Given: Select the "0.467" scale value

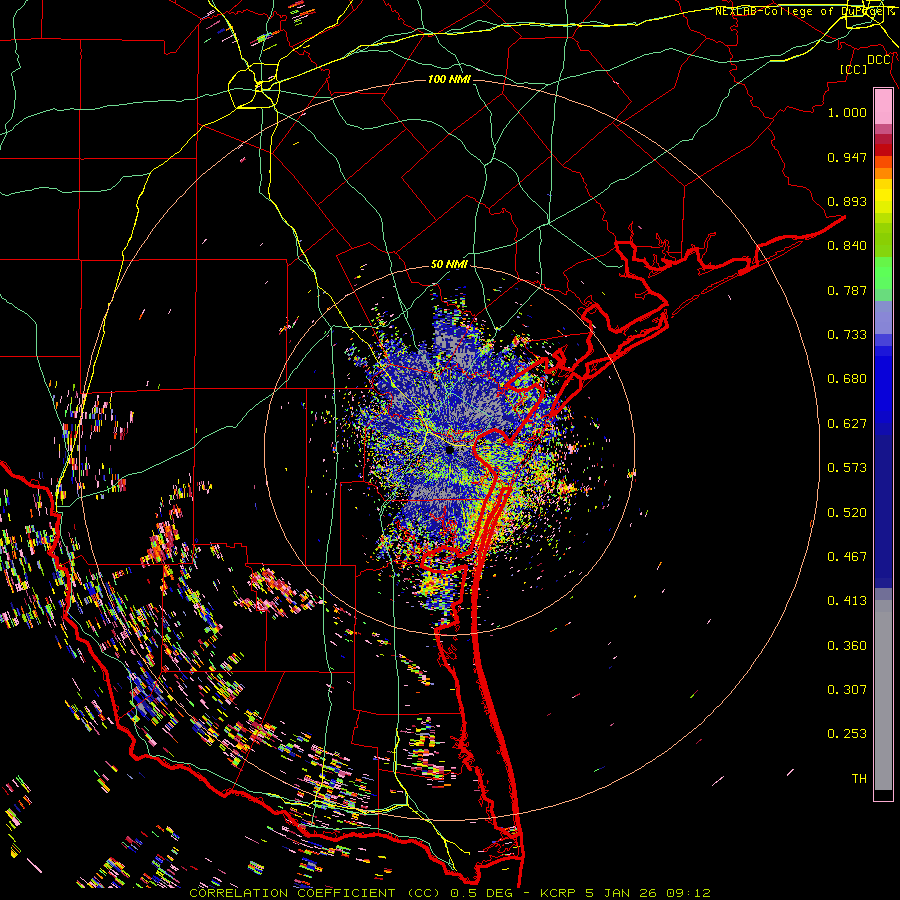Looking at the screenshot, I should [847, 557].
